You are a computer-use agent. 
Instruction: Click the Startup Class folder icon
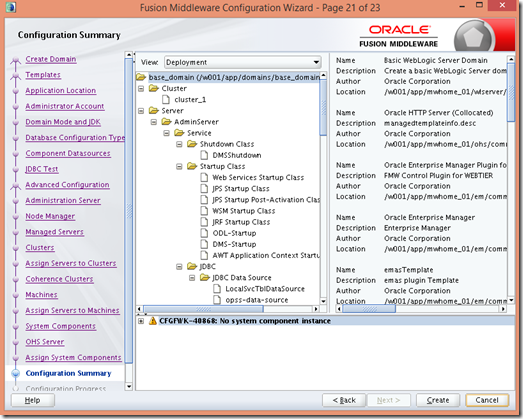[x=192, y=166]
